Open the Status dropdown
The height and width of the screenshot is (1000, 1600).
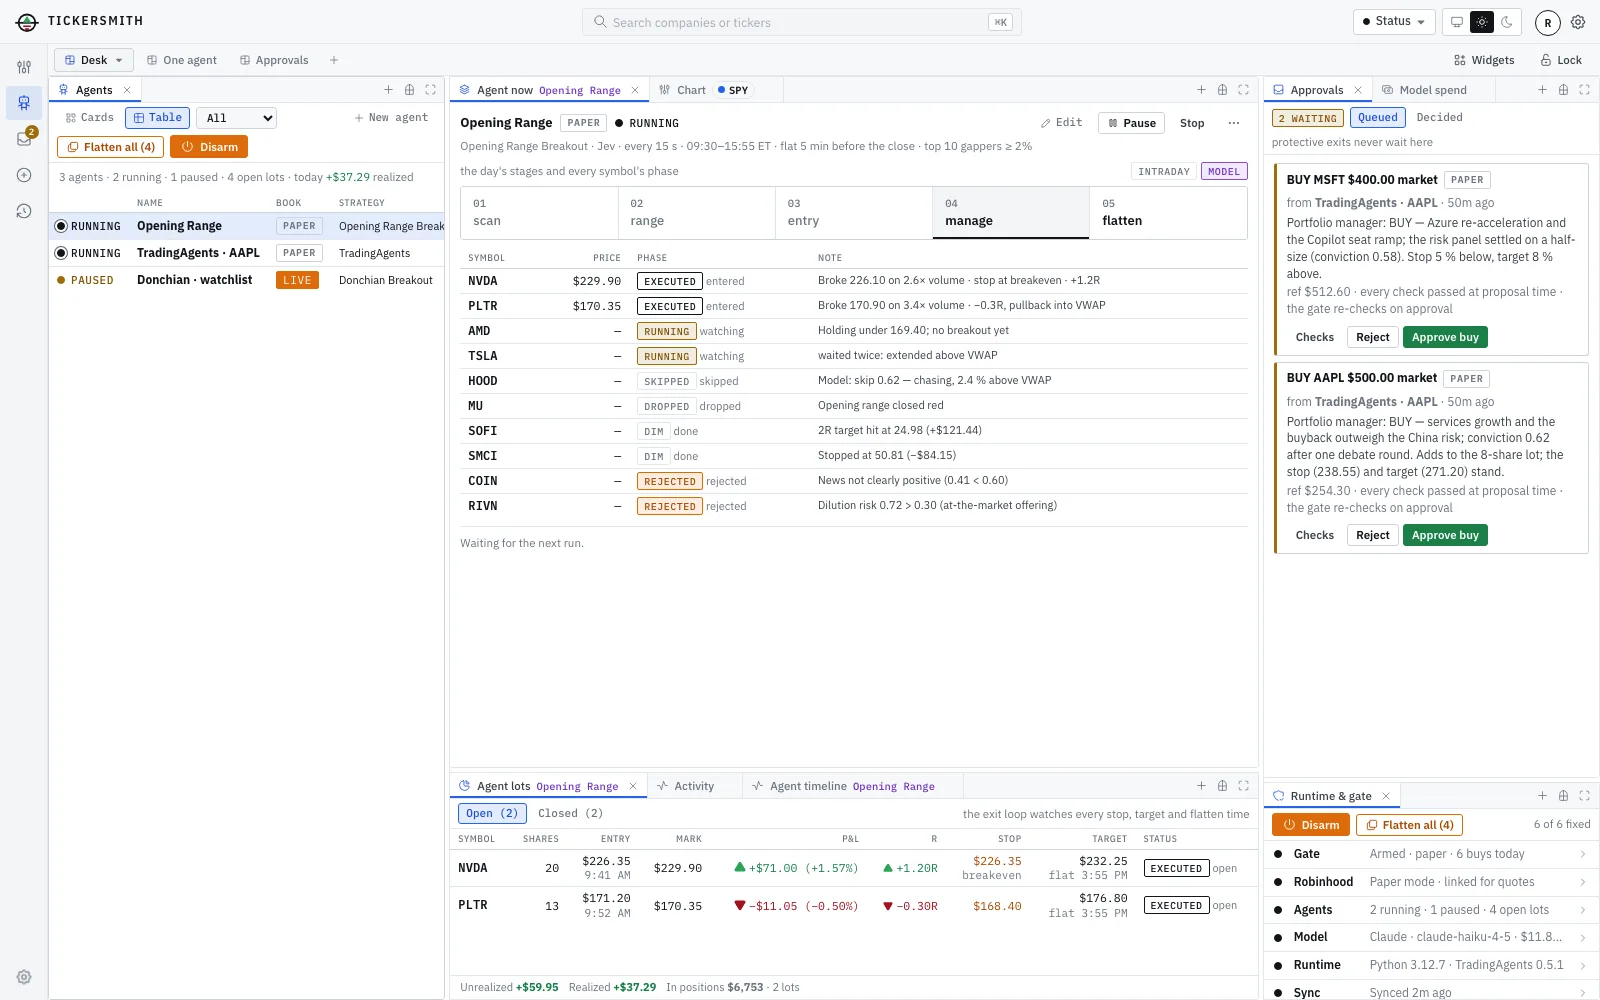tap(1394, 22)
